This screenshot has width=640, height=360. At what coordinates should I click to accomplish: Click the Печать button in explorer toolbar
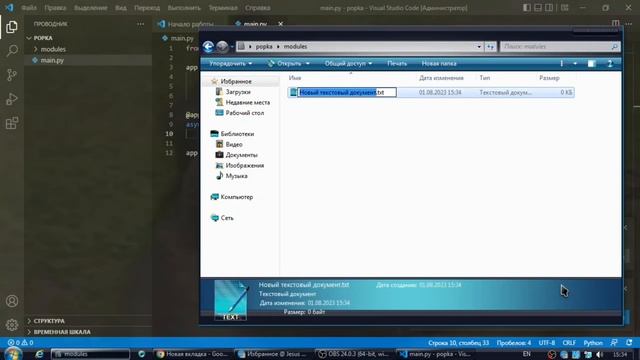397,64
